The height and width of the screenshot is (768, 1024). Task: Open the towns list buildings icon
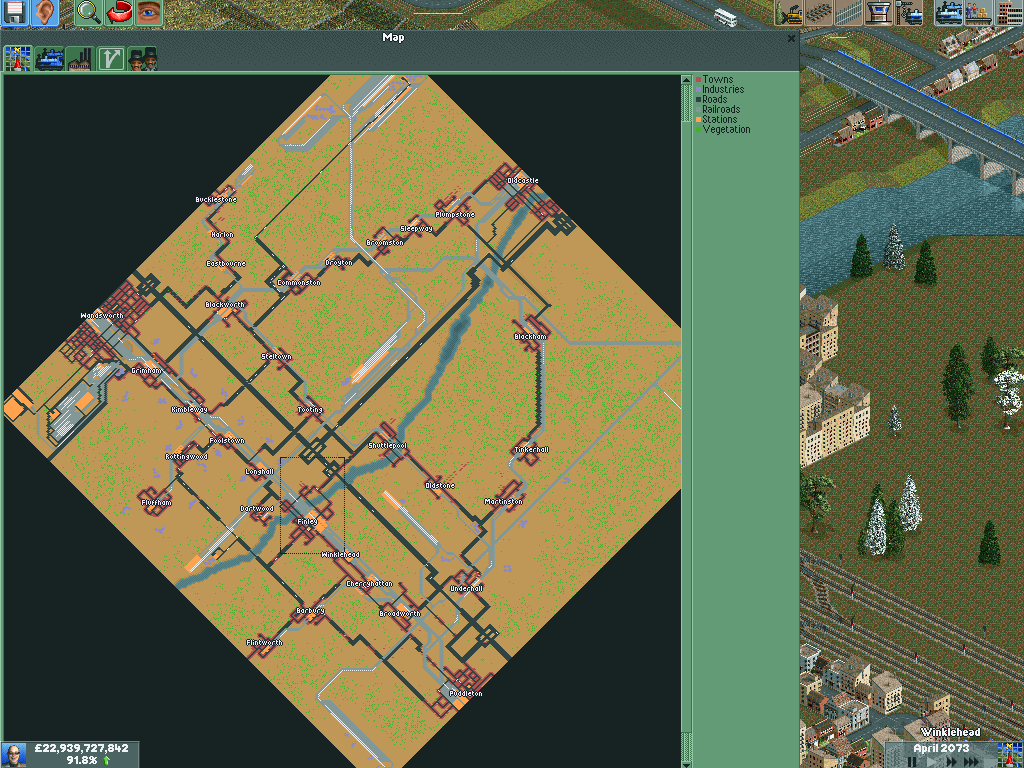pos(1009,12)
